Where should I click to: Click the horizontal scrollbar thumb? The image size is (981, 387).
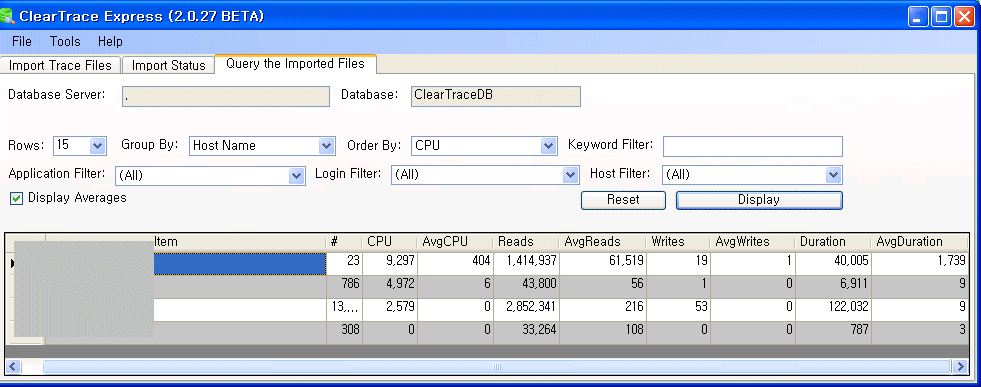(497, 366)
